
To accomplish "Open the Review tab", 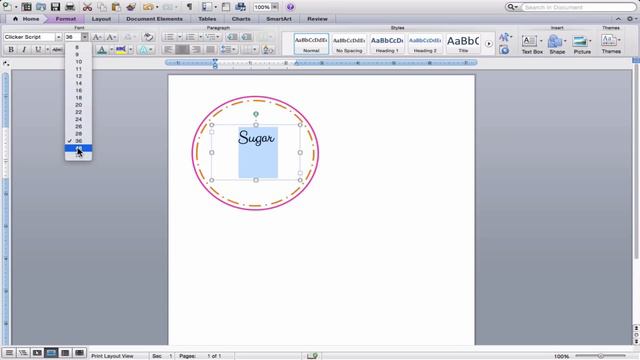I will point(317,19).
